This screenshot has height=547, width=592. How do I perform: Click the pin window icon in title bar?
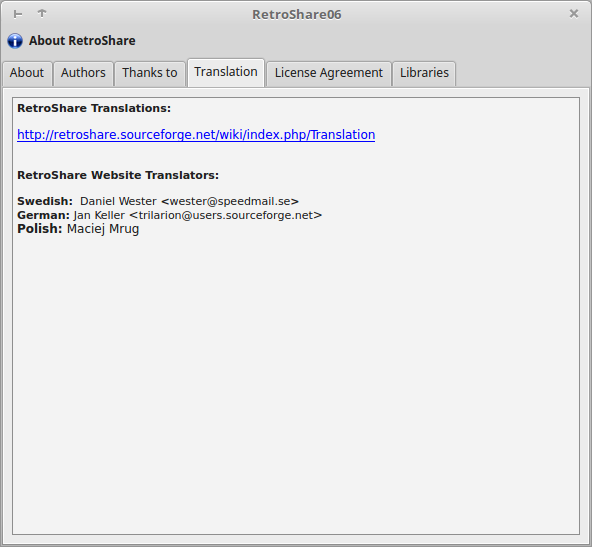click(18, 14)
